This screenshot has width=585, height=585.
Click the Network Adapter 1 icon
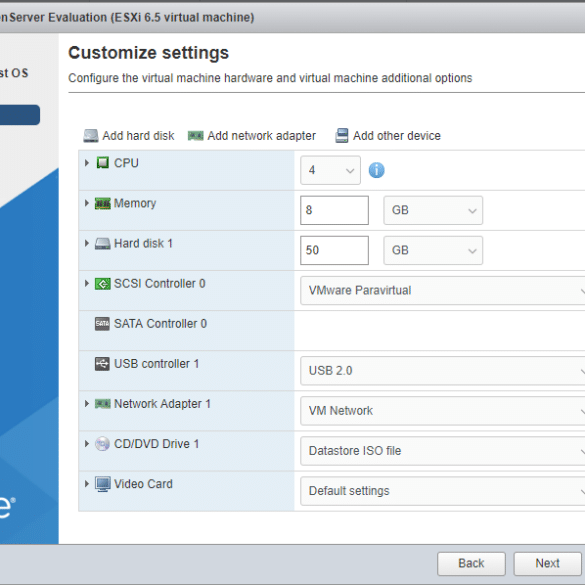[103, 404]
